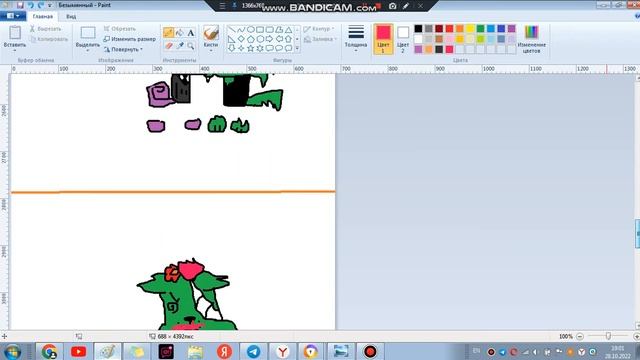Choose the five-point star shape
The height and width of the screenshot is (360, 640).
251,48
